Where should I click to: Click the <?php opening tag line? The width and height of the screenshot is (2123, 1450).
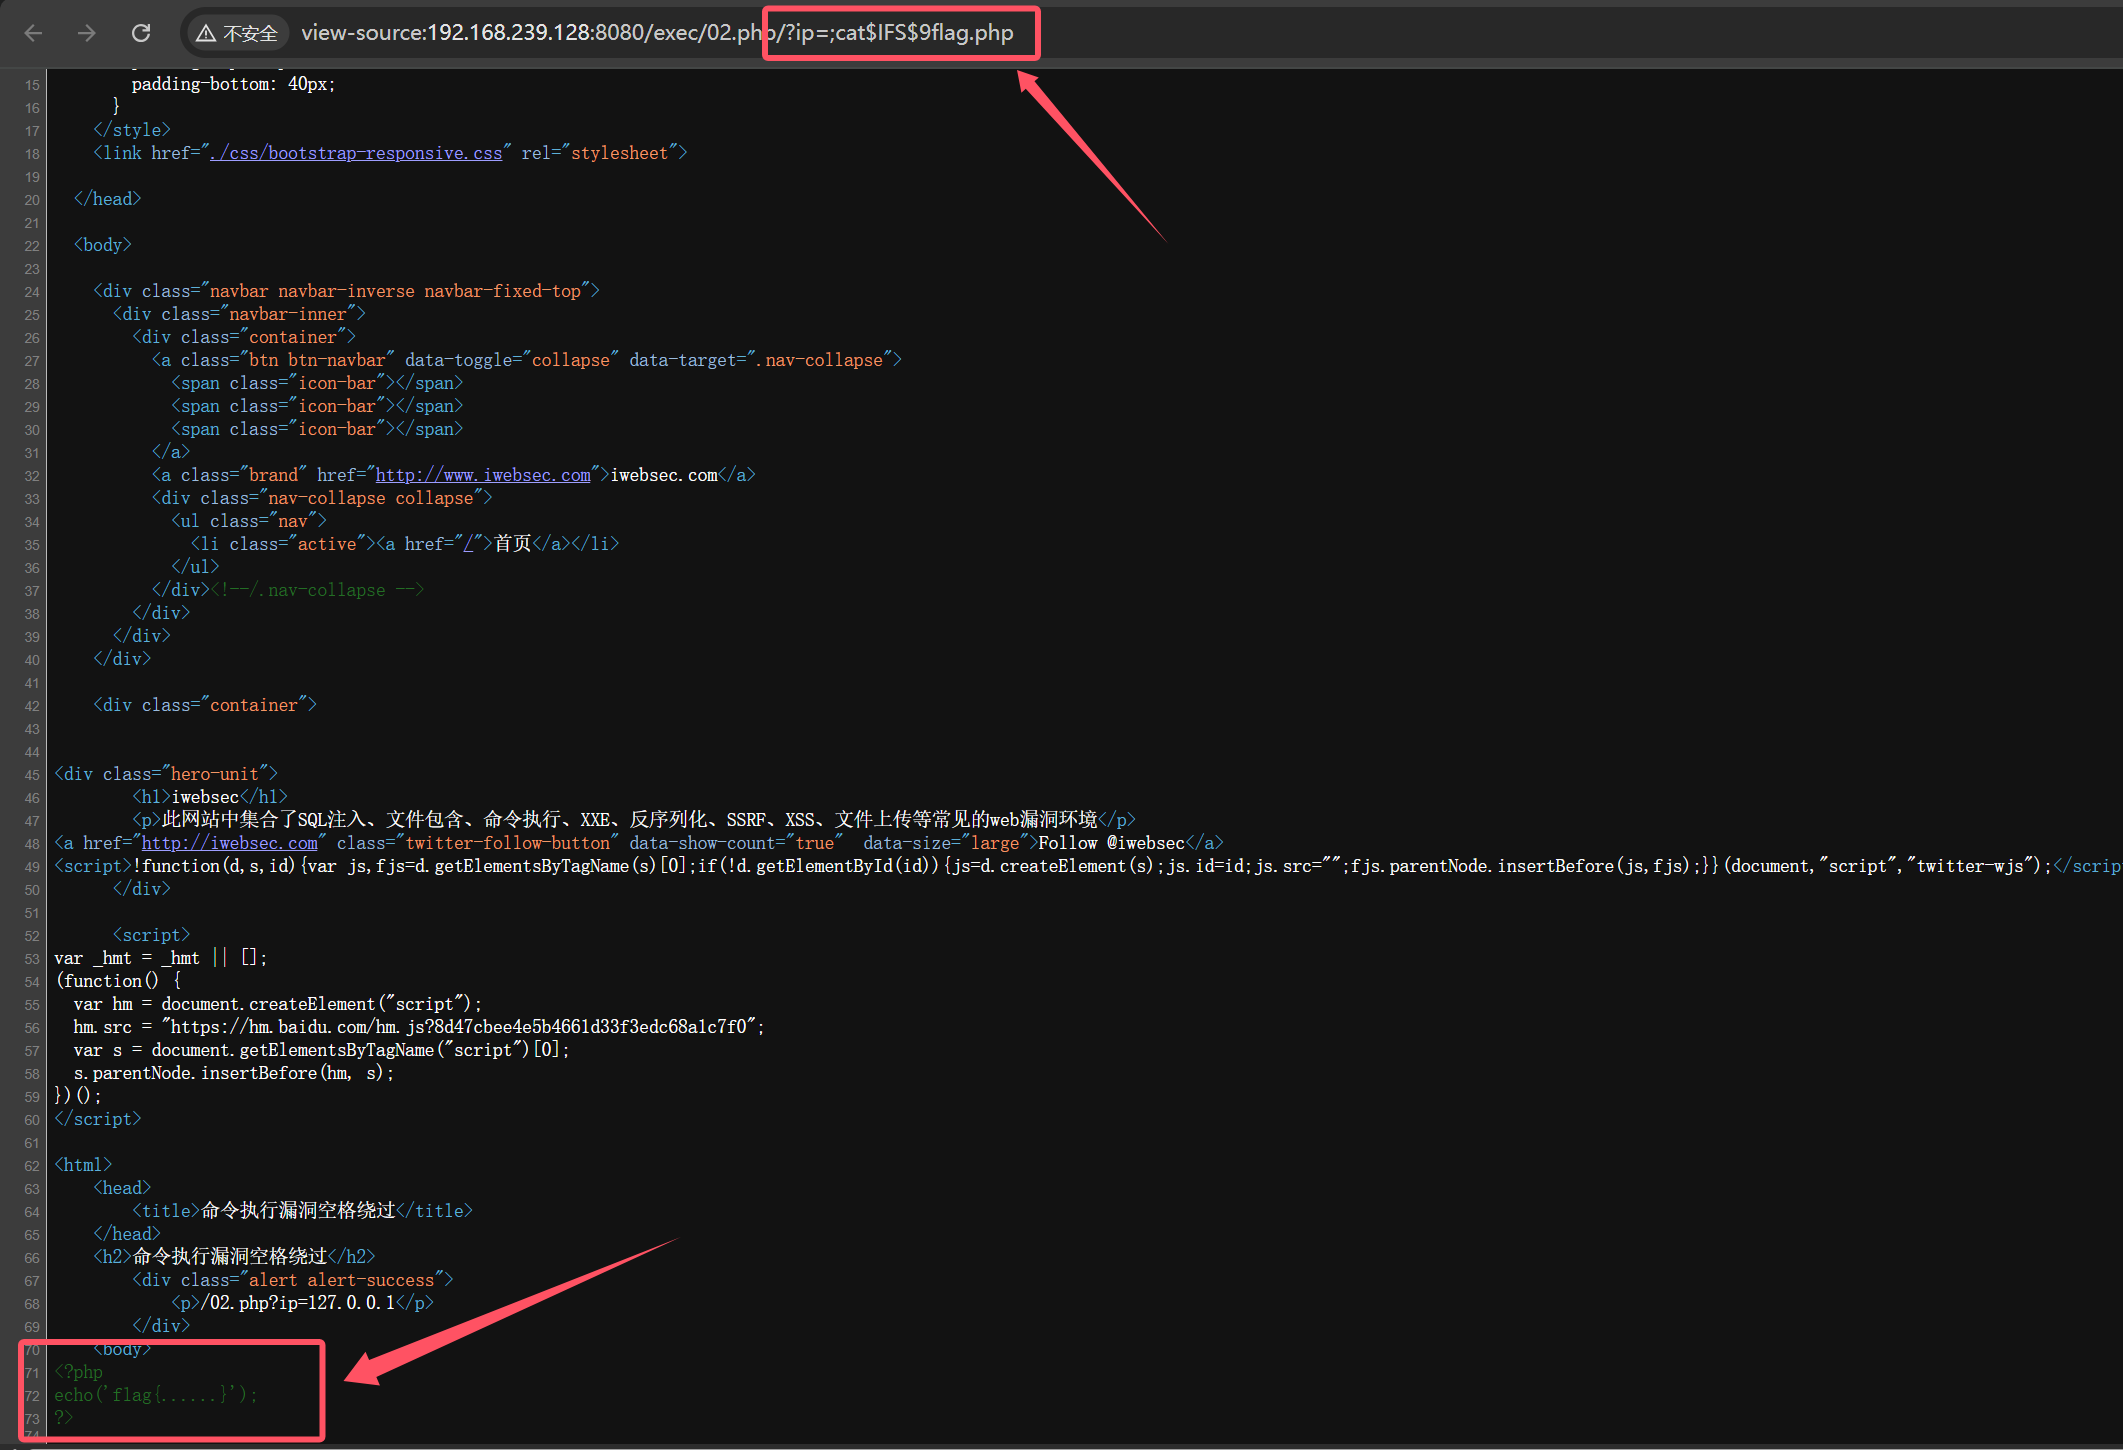pos(79,1372)
